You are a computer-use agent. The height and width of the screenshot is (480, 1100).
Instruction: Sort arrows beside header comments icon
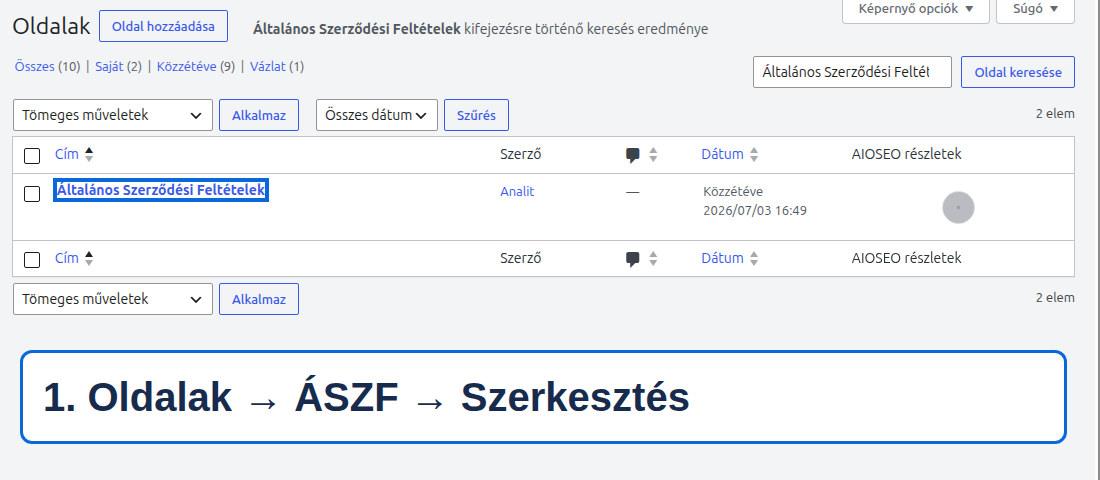pyautogui.click(x=653, y=154)
